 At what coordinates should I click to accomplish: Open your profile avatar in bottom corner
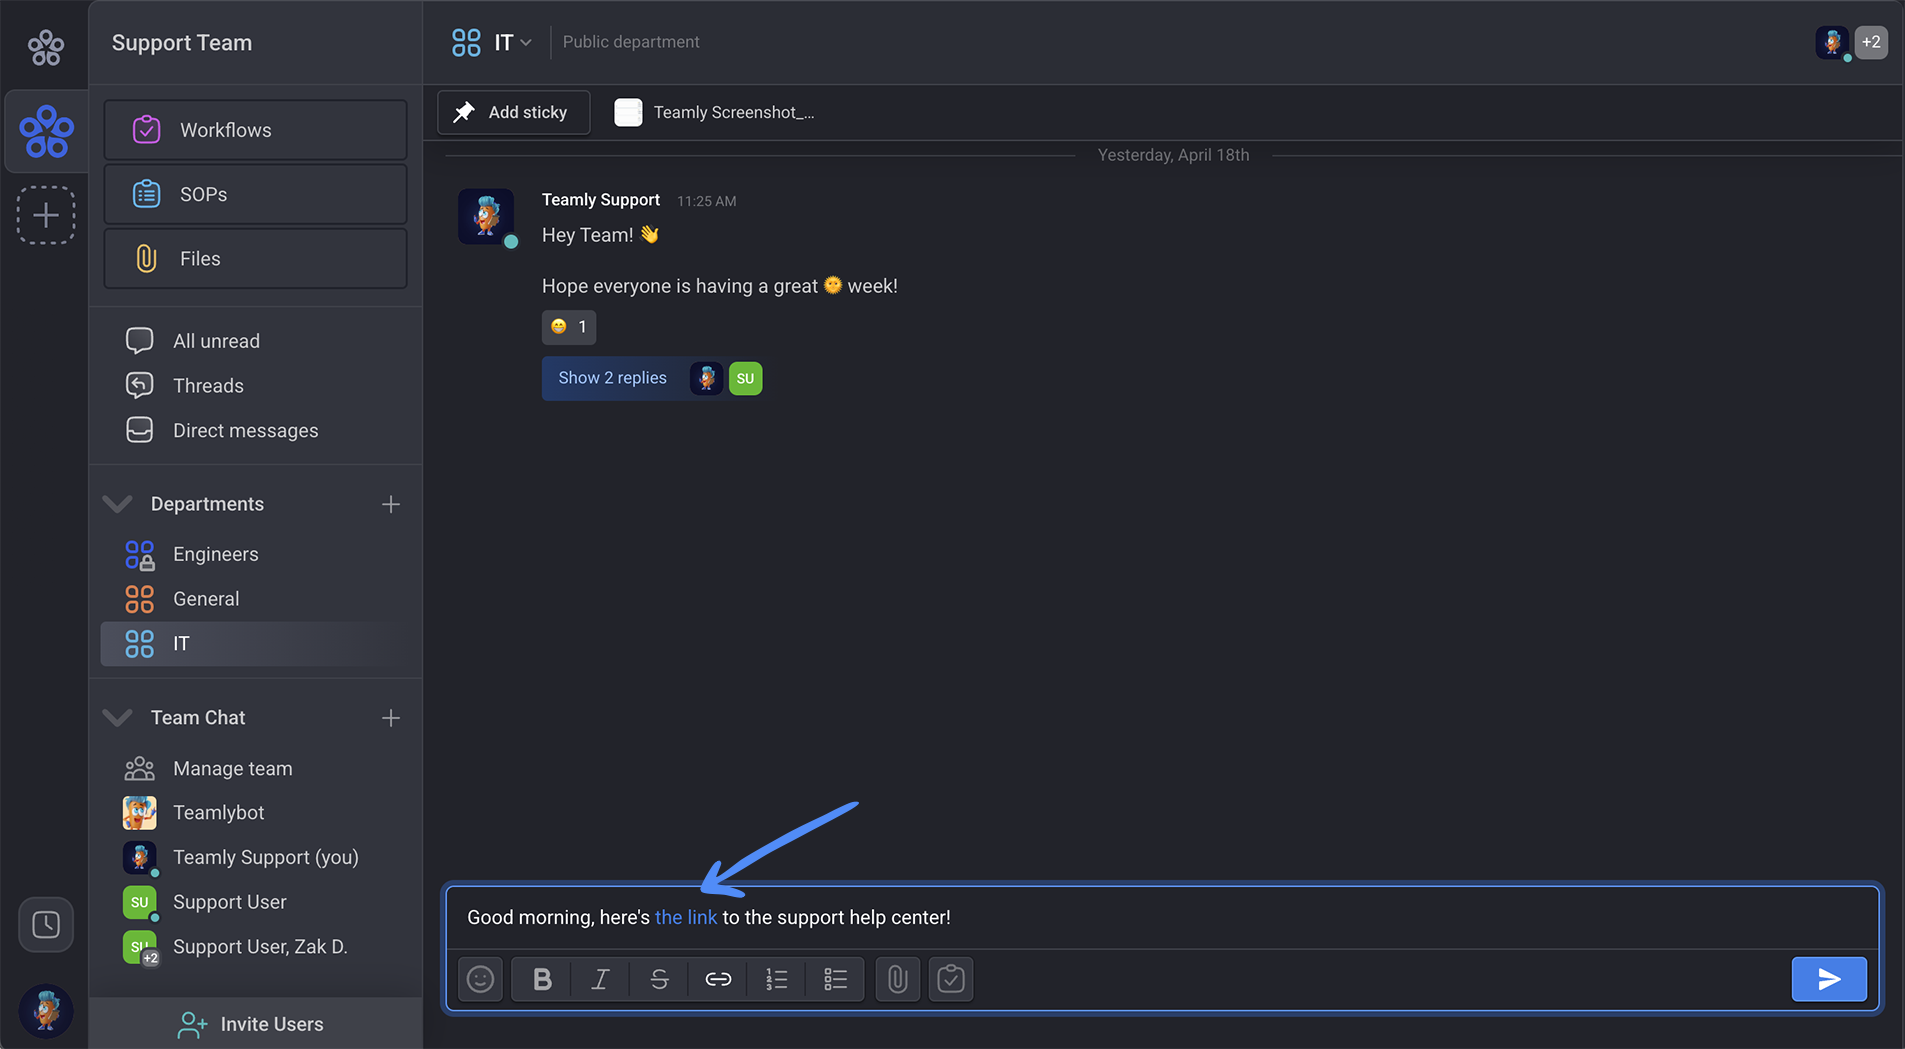pyautogui.click(x=46, y=1010)
